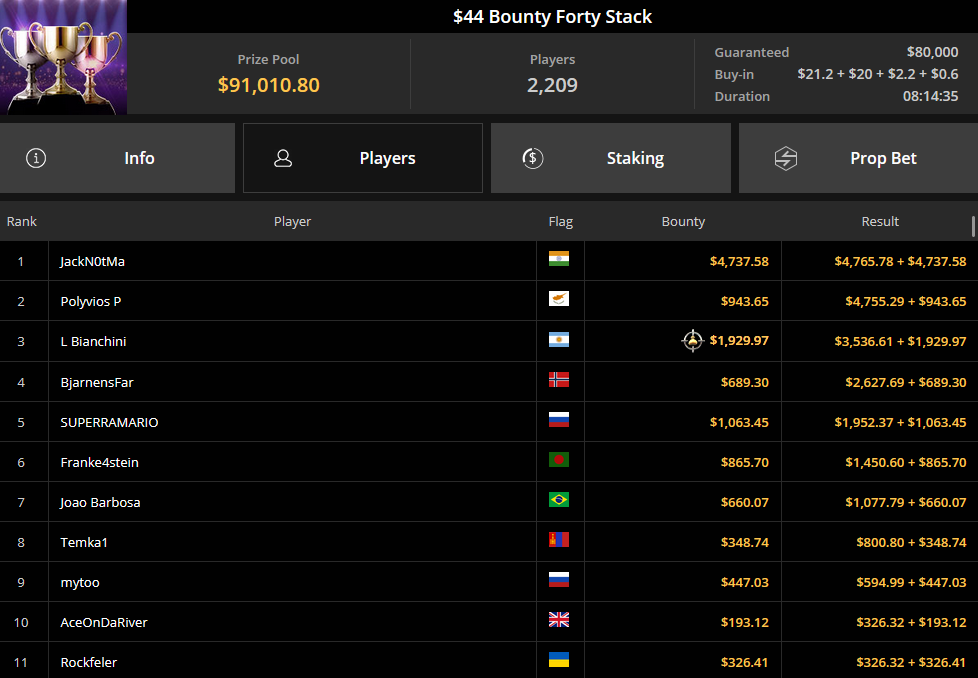The width and height of the screenshot is (978, 678).
Task: Click the Info circle icon
Action: pos(36,158)
